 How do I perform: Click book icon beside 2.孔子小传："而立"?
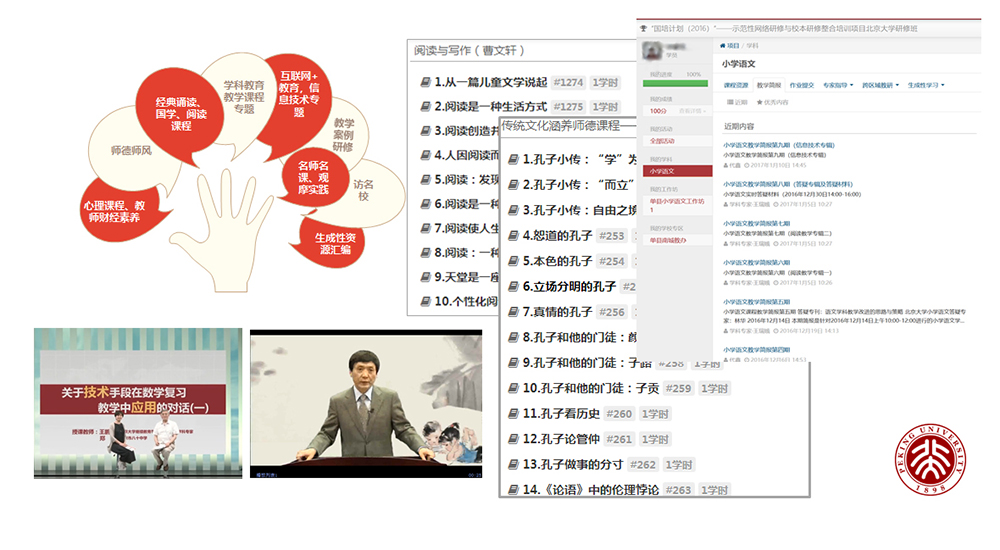[x=513, y=185]
